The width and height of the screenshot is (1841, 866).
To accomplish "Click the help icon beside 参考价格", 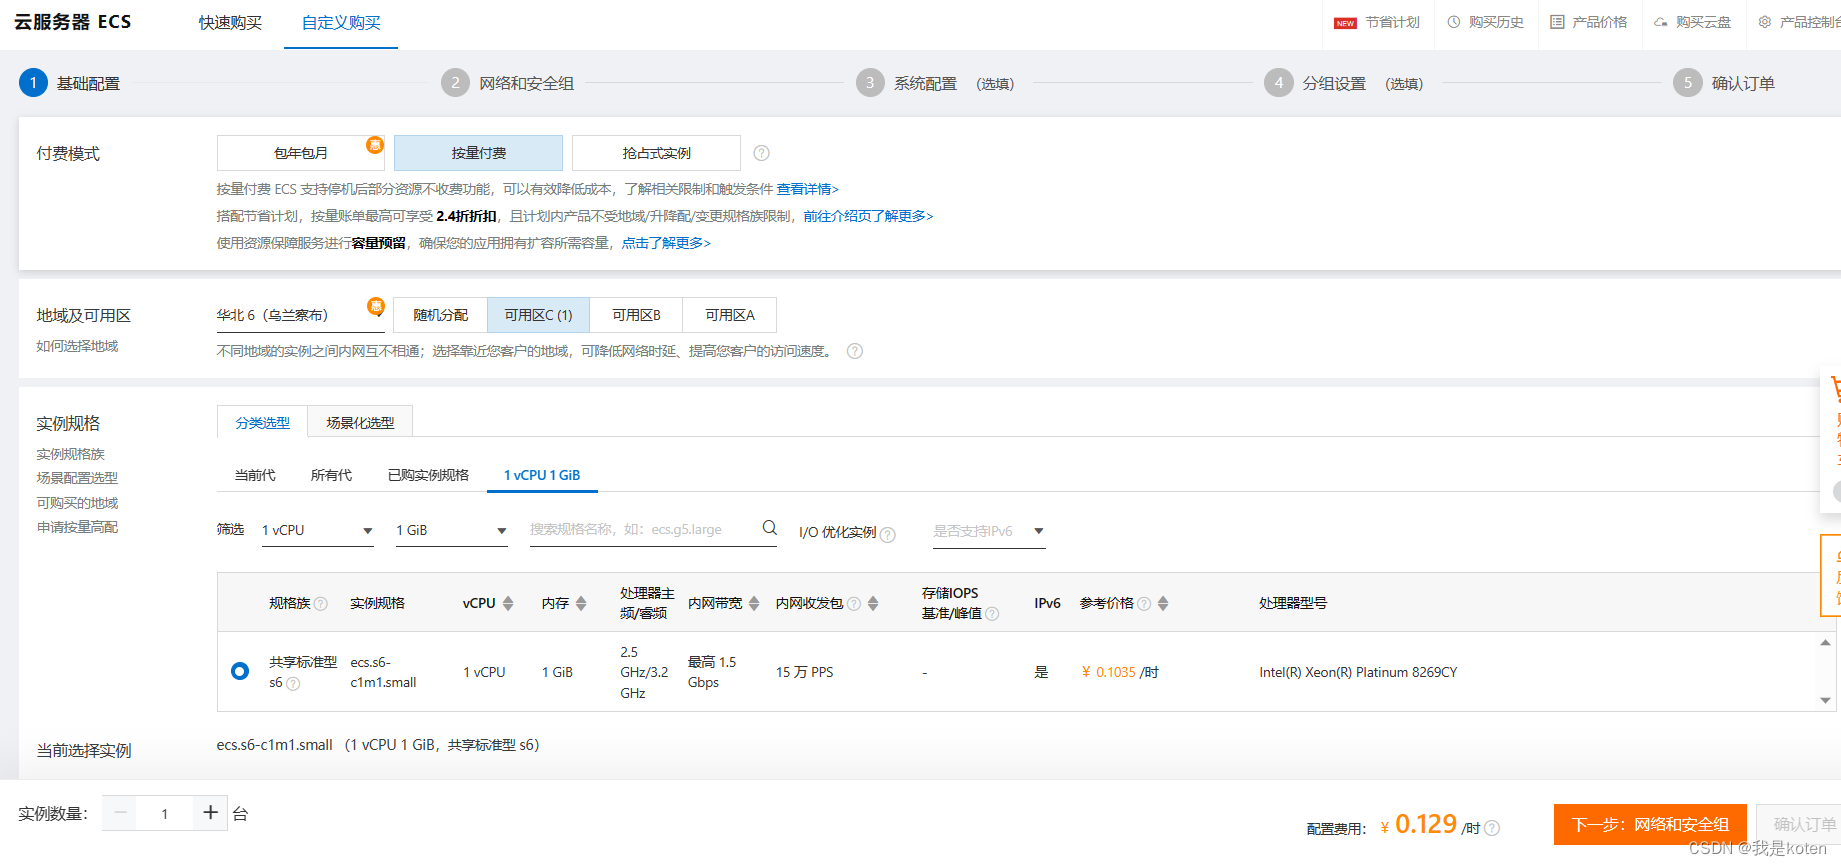I will pos(1144,604).
